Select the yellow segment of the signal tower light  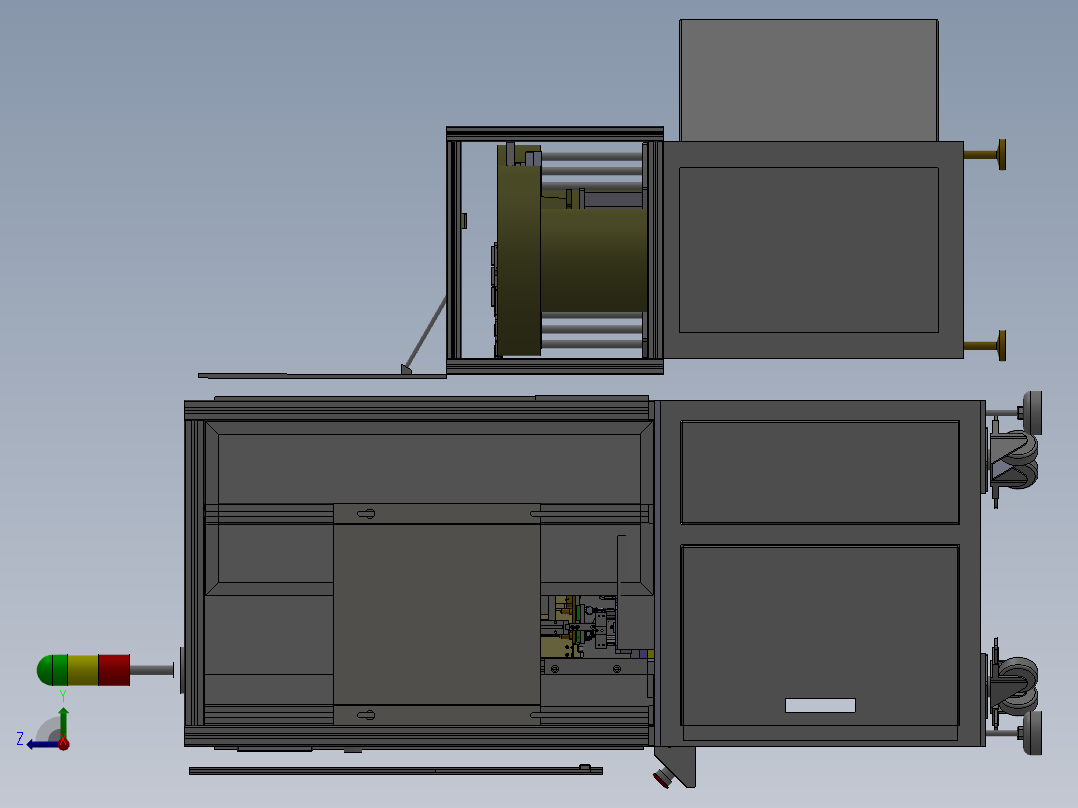(83, 670)
